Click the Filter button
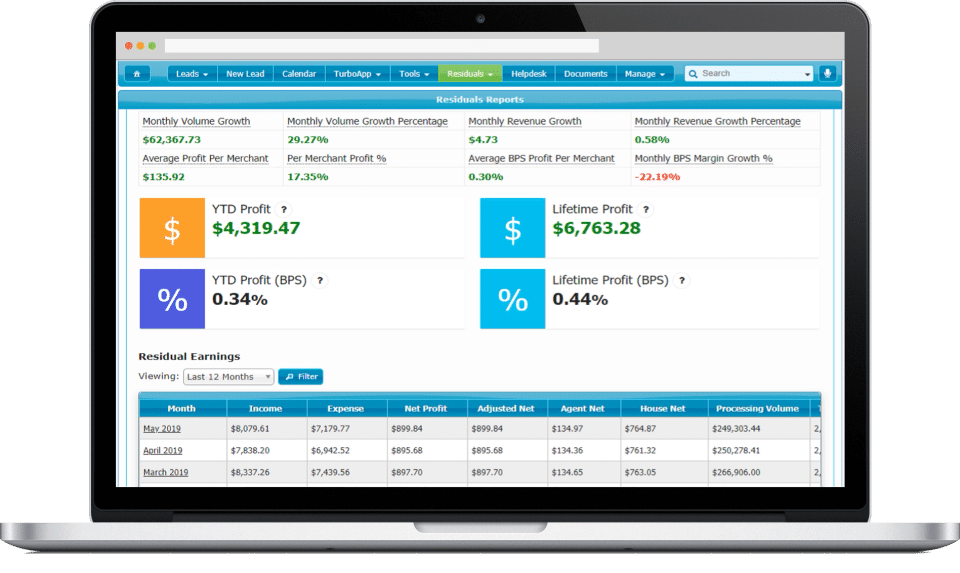The height and width of the screenshot is (573, 960). [x=301, y=376]
